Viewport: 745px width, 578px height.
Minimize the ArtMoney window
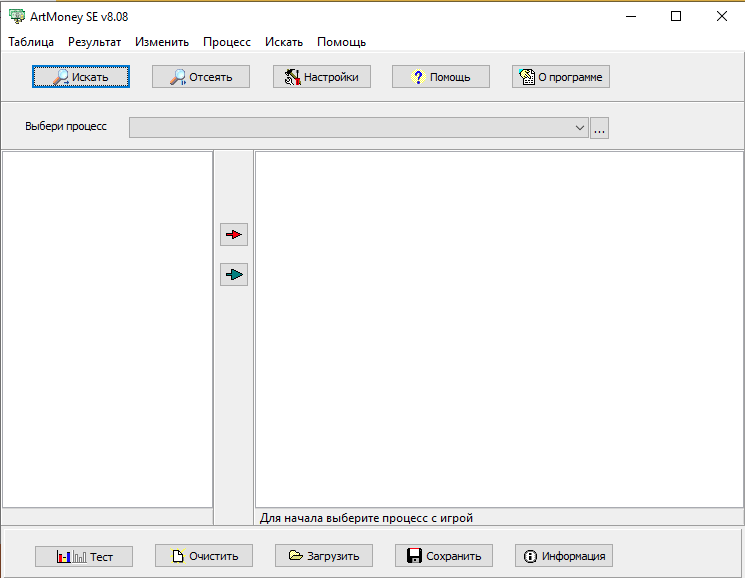[x=631, y=16]
